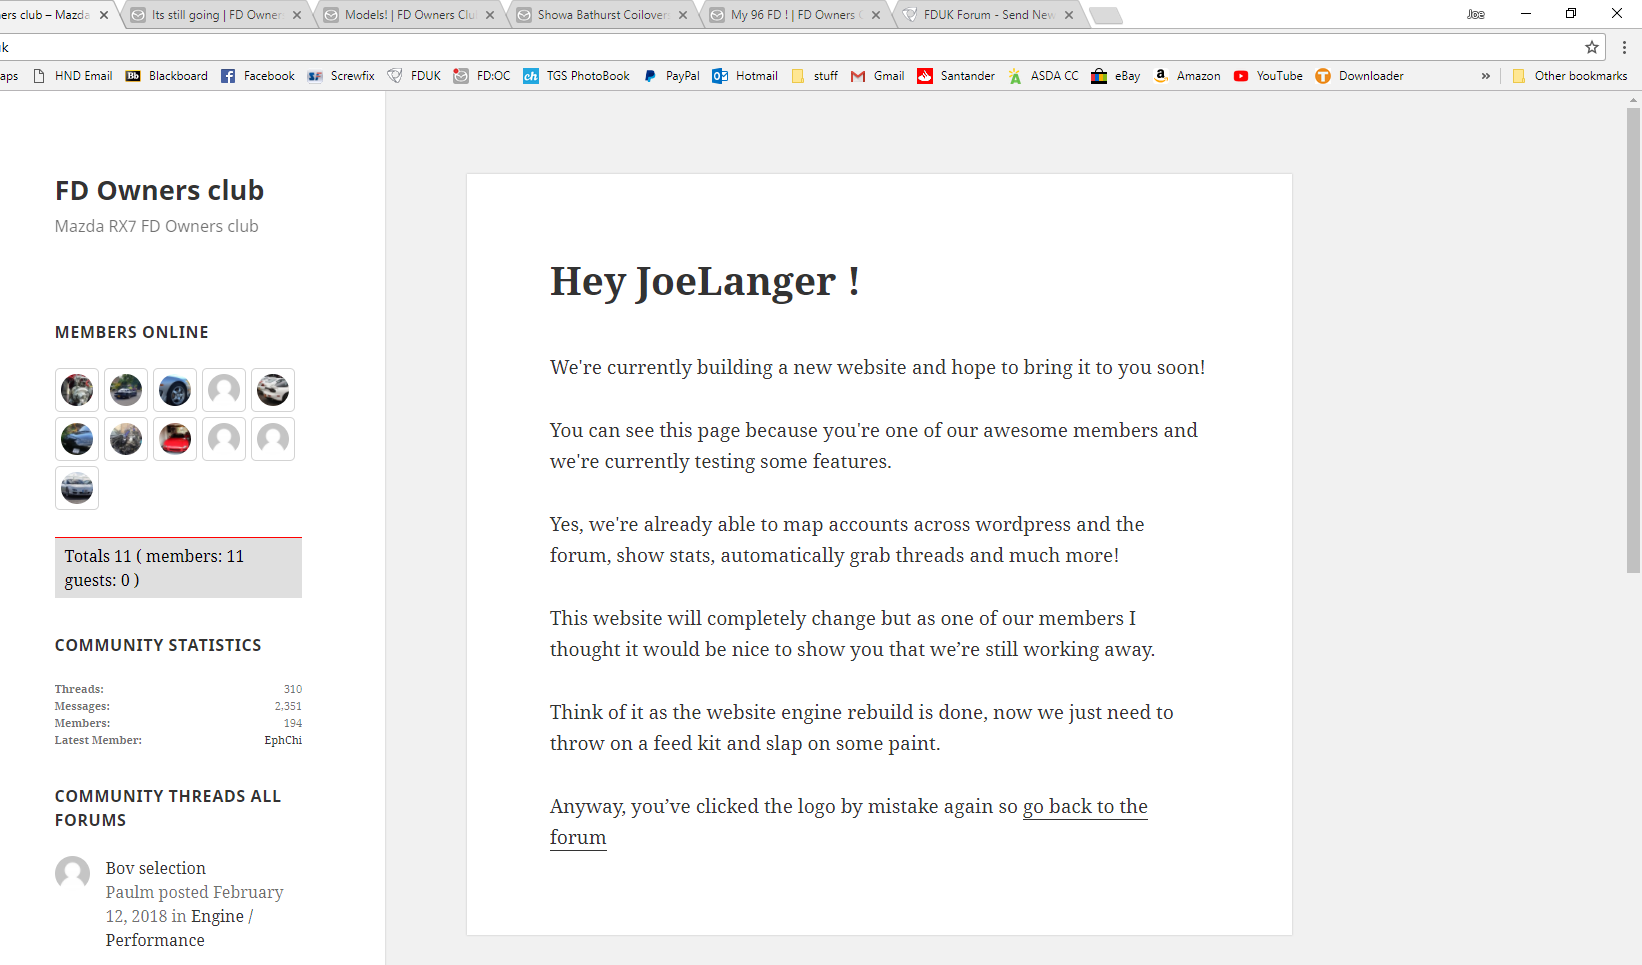Image resolution: width=1642 pixels, height=965 pixels.
Task: Click the vertical page scrollbar
Action: [1633, 340]
